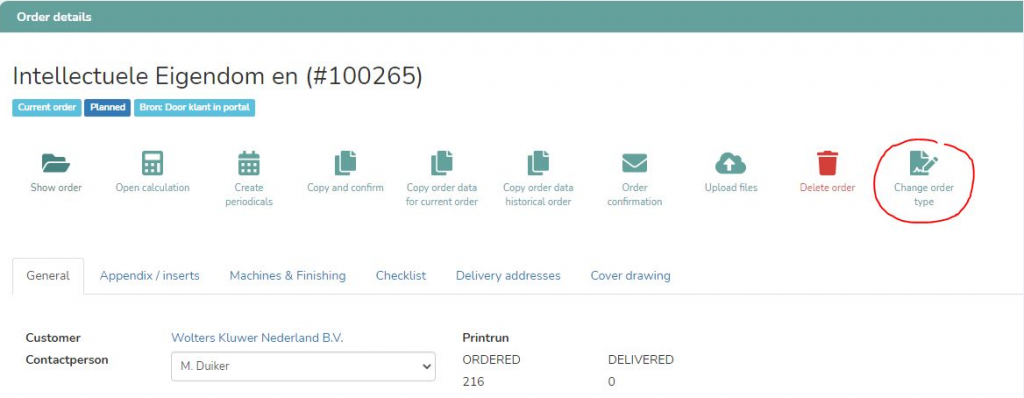1024x398 pixels.
Task: Expand the Contactperson dropdown showing M. Duiker
Action: coord(303,367)
